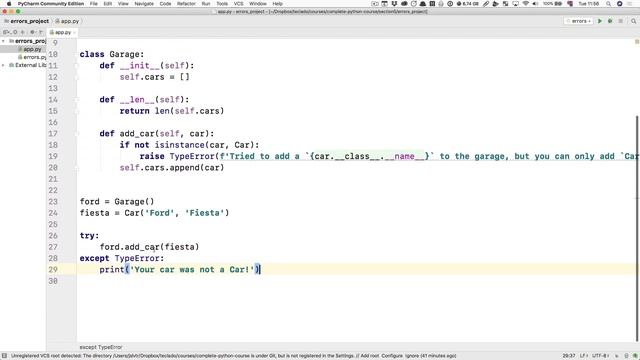Click Wi-Fi icon in macOS menu bar
This screenshot has width=640, height=360.
525,3
